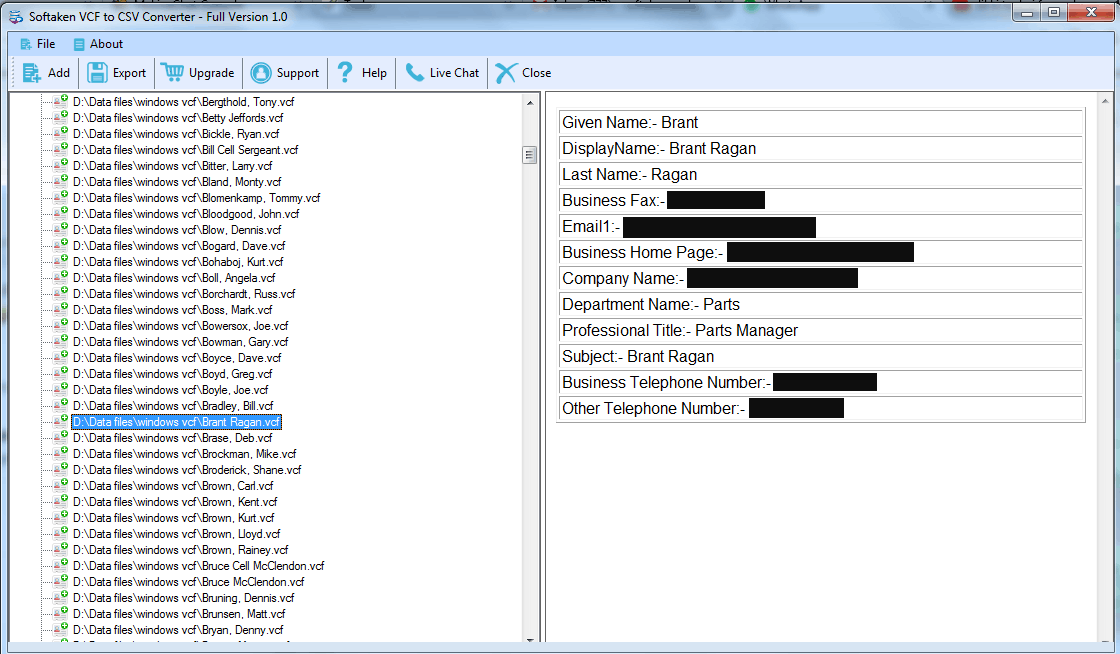Click the Help question mark icon
This screenshot has width=1120, height=654.
[x=345, y=72]
